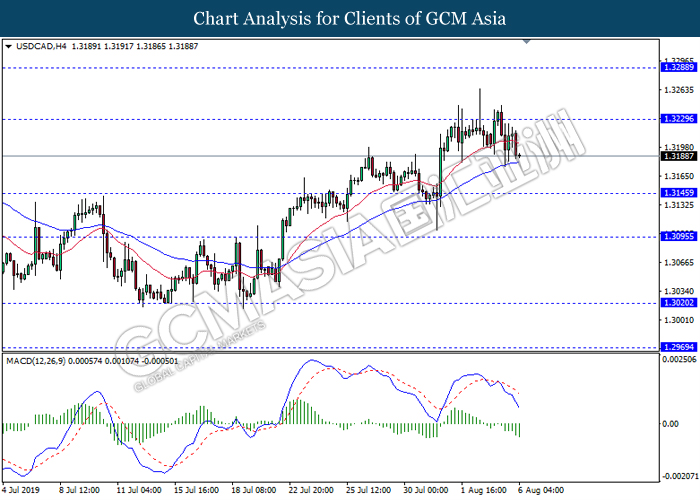Click the USDCAD,H4 symbol text
This screenshot has width=700, height=500.
(41, 46)
